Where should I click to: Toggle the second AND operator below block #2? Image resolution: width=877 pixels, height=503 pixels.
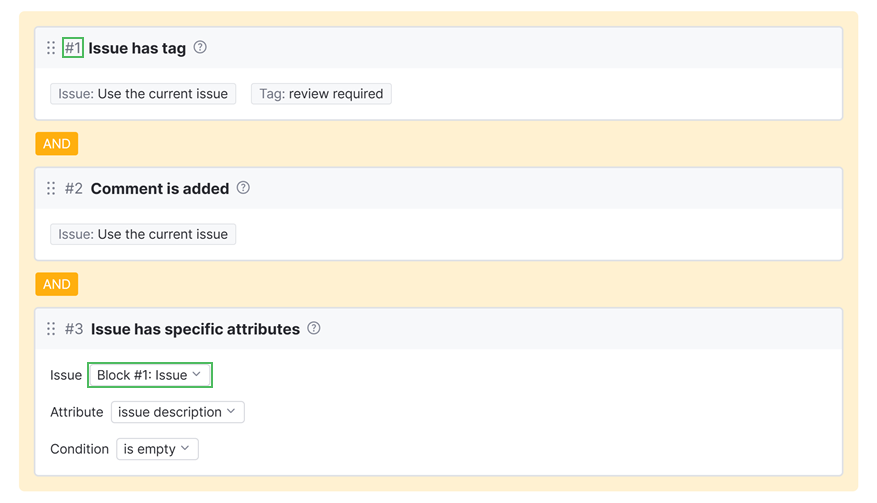(x=57, y=284)
